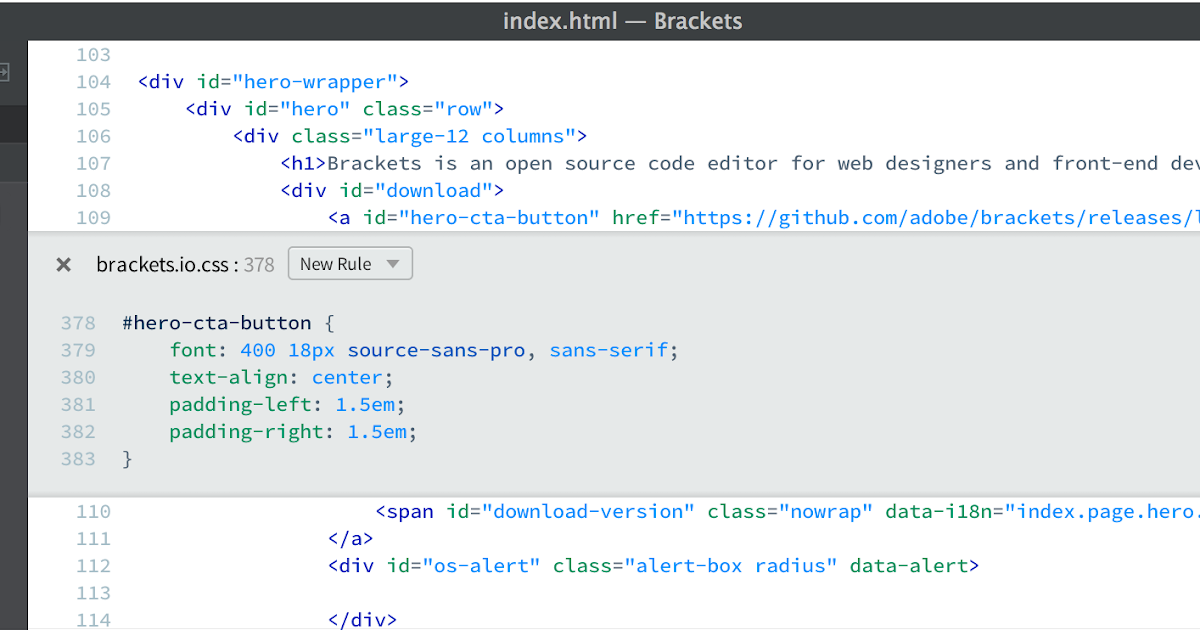Click inline editor line number 383
The width and height of the screenshot is (1200, 630).
(78, 458)
